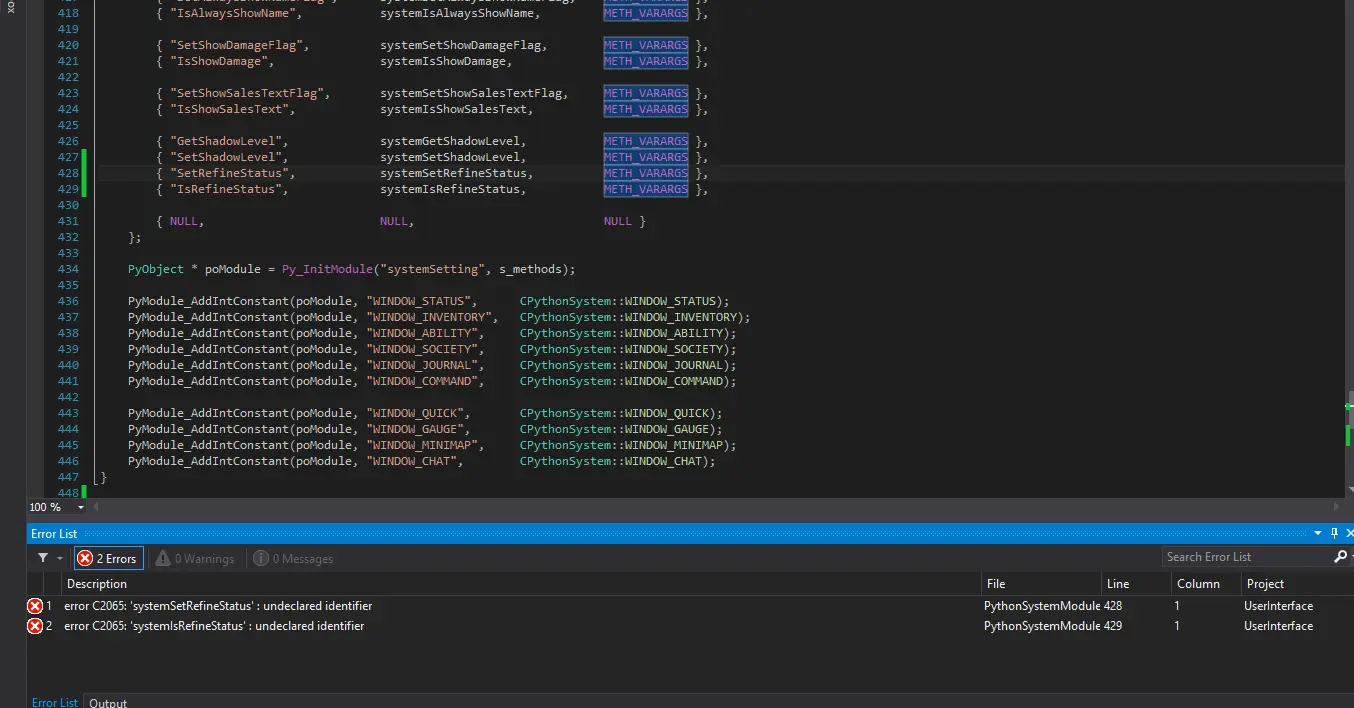The image size is (1354, 708).
Task: Open the Error List window position dropdown arrow
Action: tap(1318, 534)
